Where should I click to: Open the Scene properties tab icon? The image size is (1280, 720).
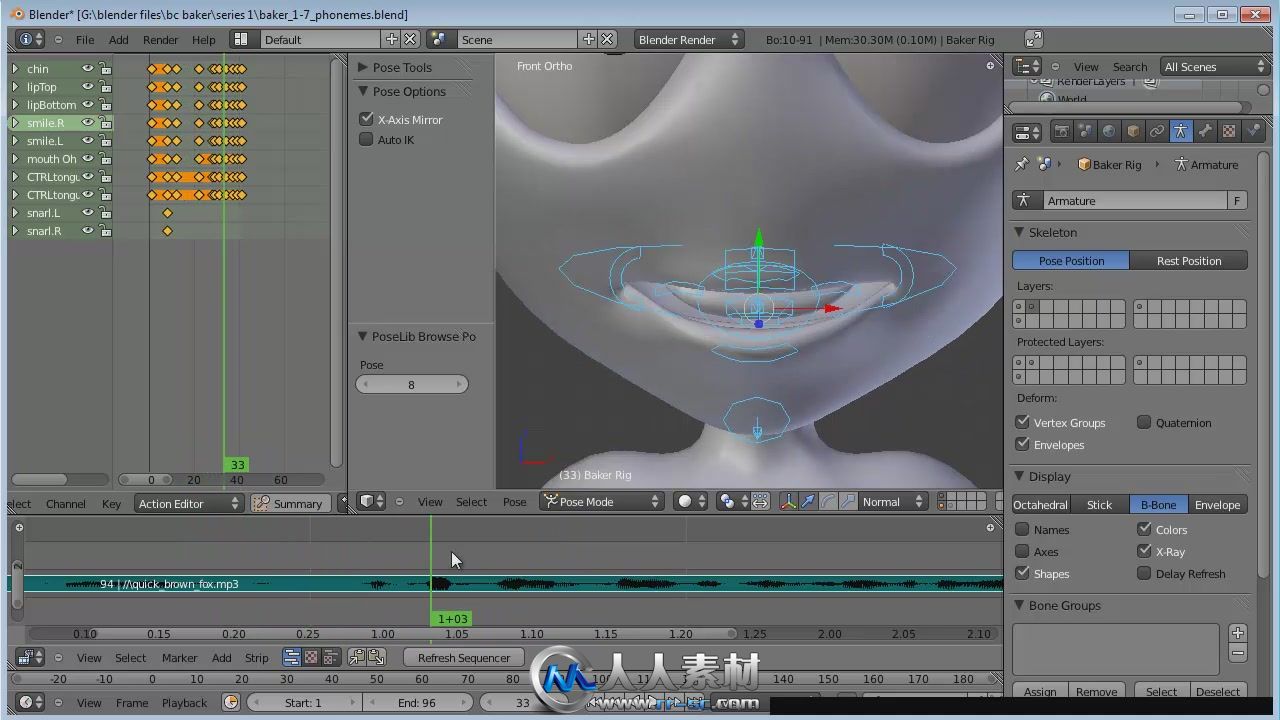coord(1085,132)
